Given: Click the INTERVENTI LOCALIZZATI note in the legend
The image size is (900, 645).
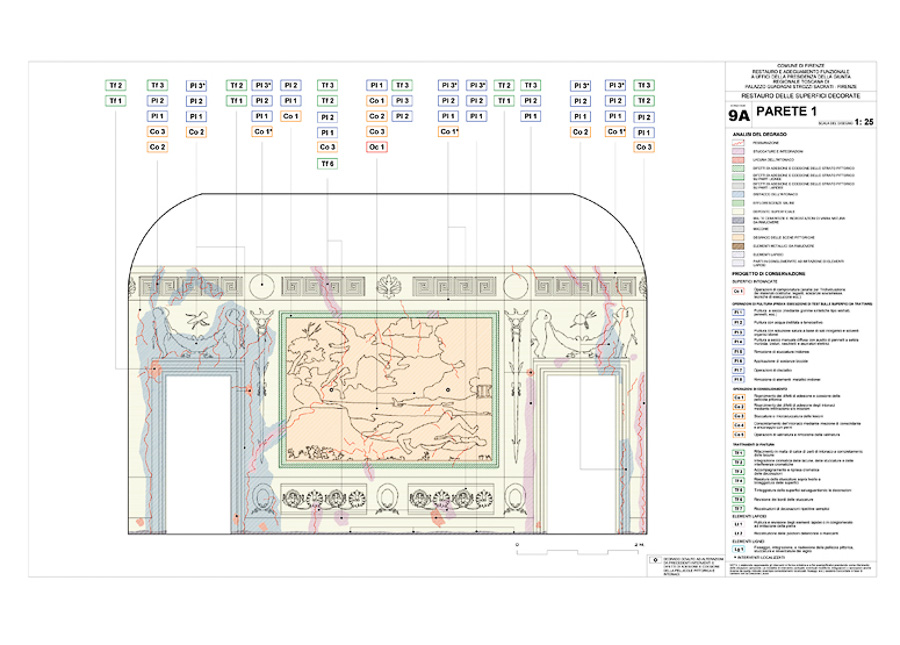Looking at the screenshot, I should 761,557.
